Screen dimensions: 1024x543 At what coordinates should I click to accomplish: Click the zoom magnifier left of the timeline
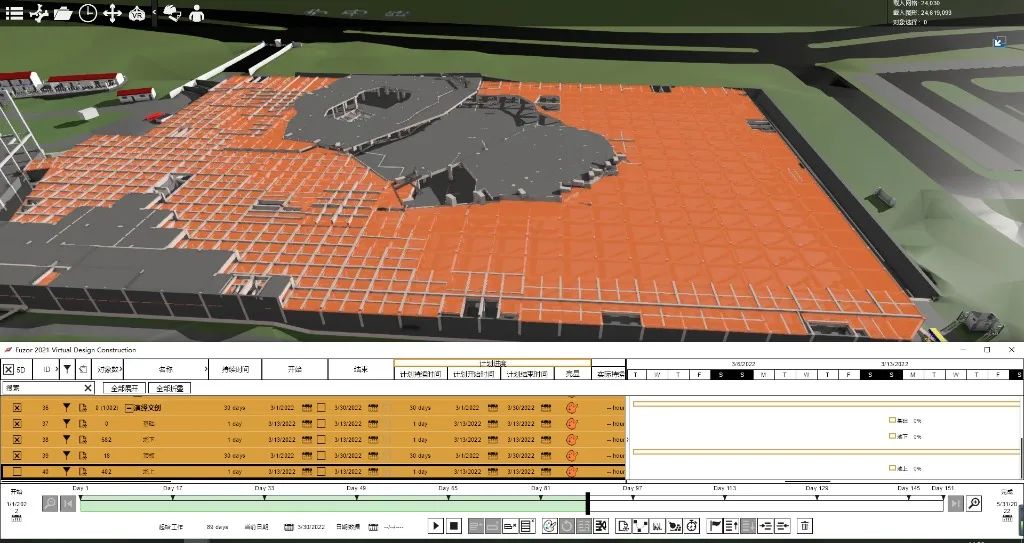tap(50, 504)
